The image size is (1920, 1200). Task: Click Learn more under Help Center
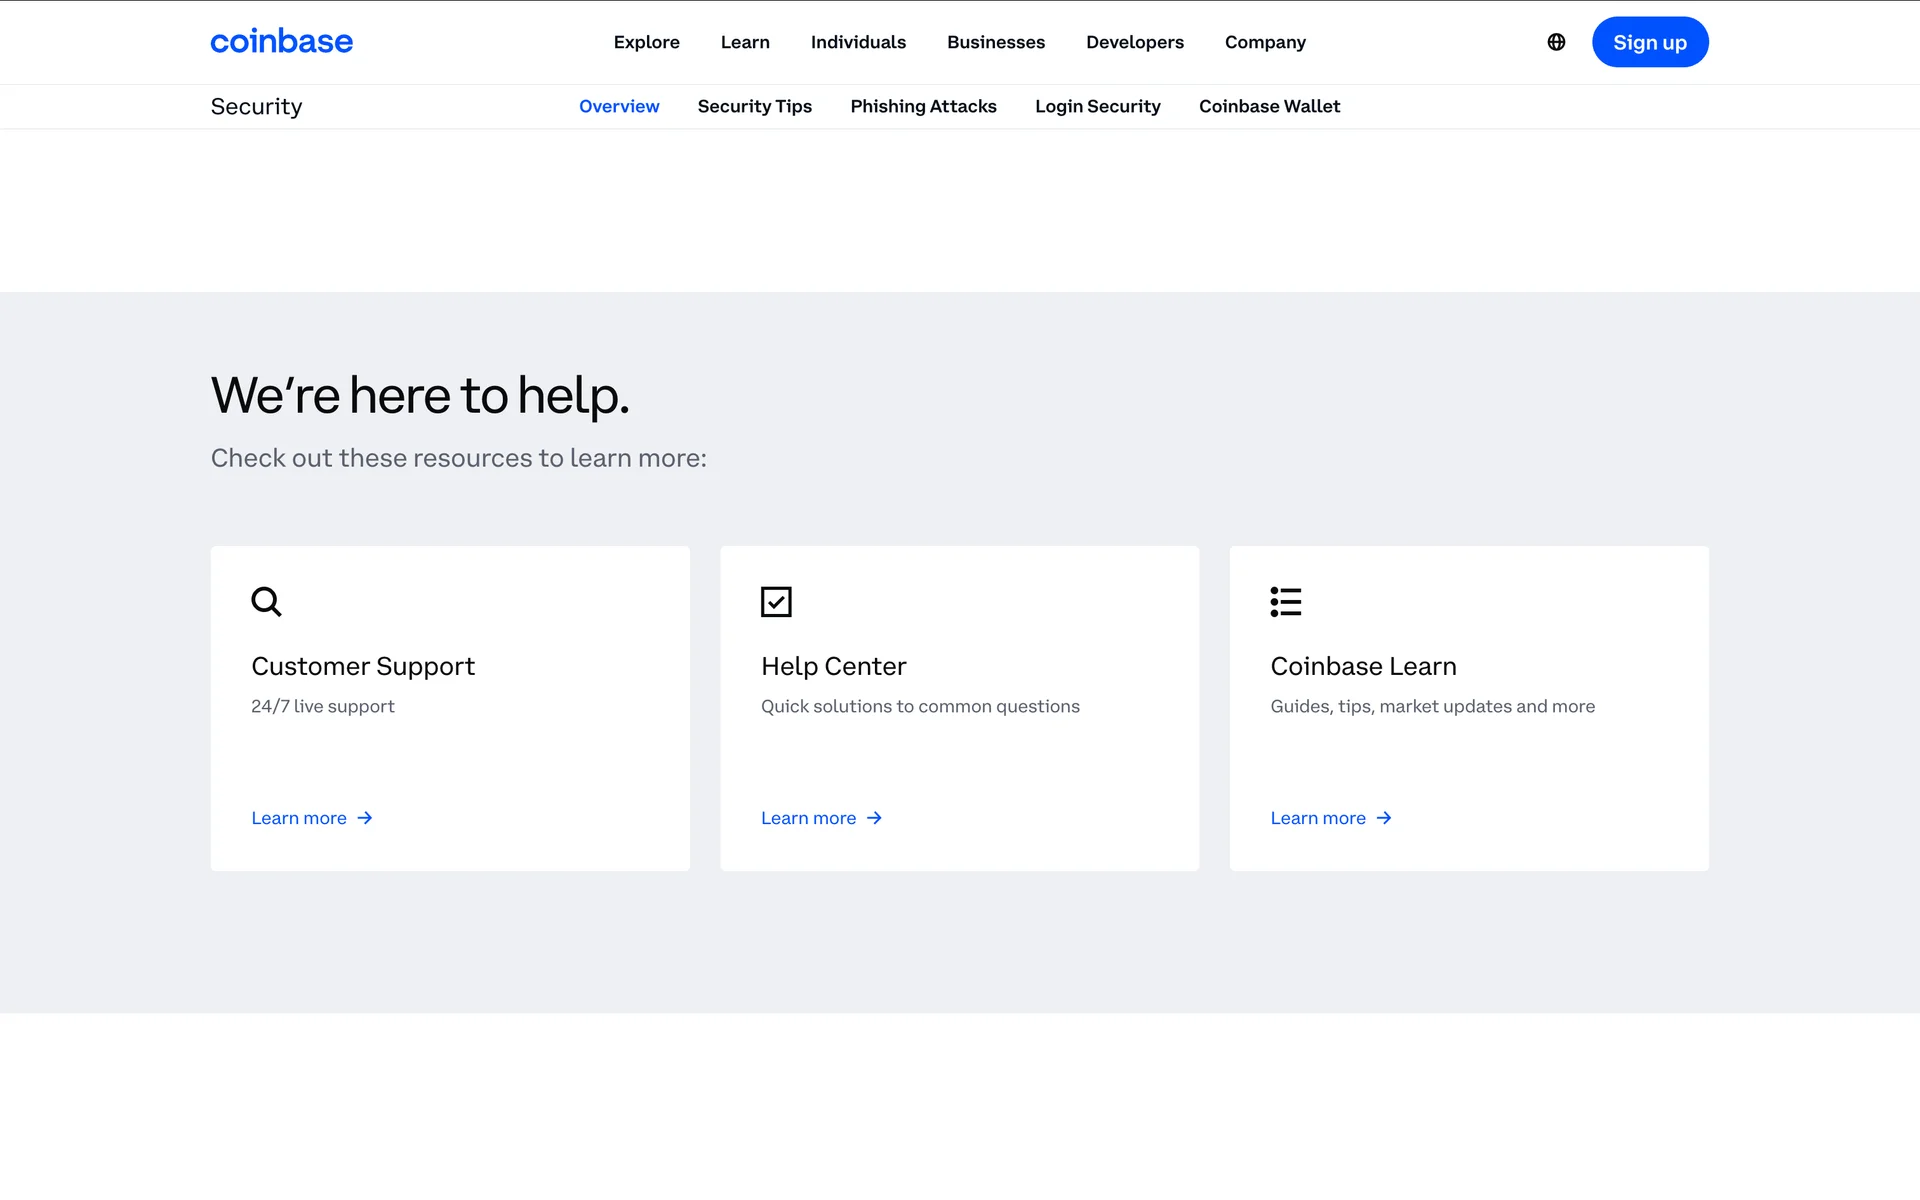(808, 818)
